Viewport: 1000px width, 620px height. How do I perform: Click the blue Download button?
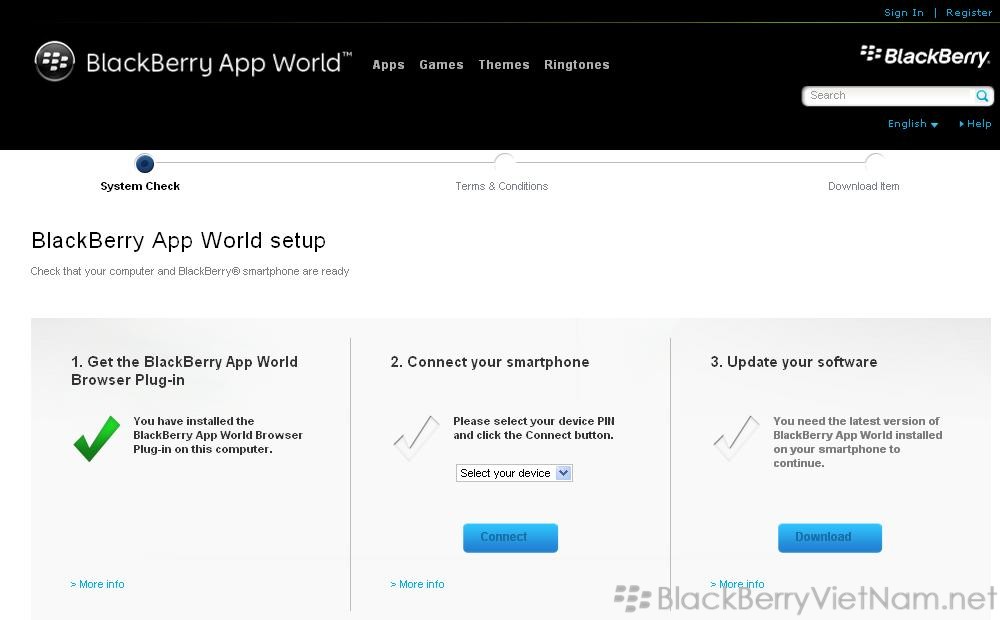(x=830, y=538)
